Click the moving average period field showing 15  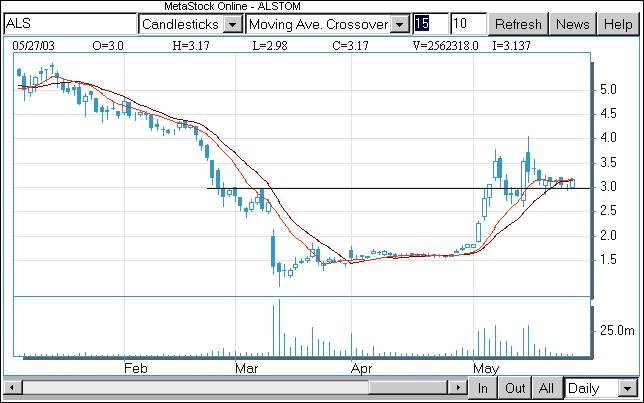tap(430, 24)
